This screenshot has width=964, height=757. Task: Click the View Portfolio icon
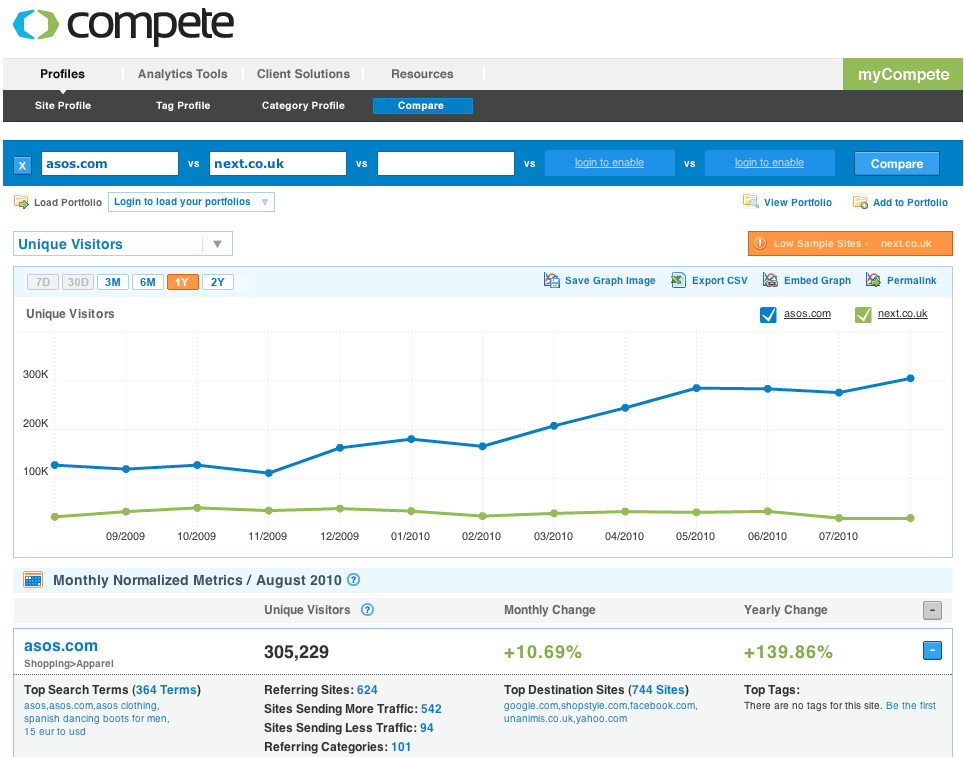750,202
